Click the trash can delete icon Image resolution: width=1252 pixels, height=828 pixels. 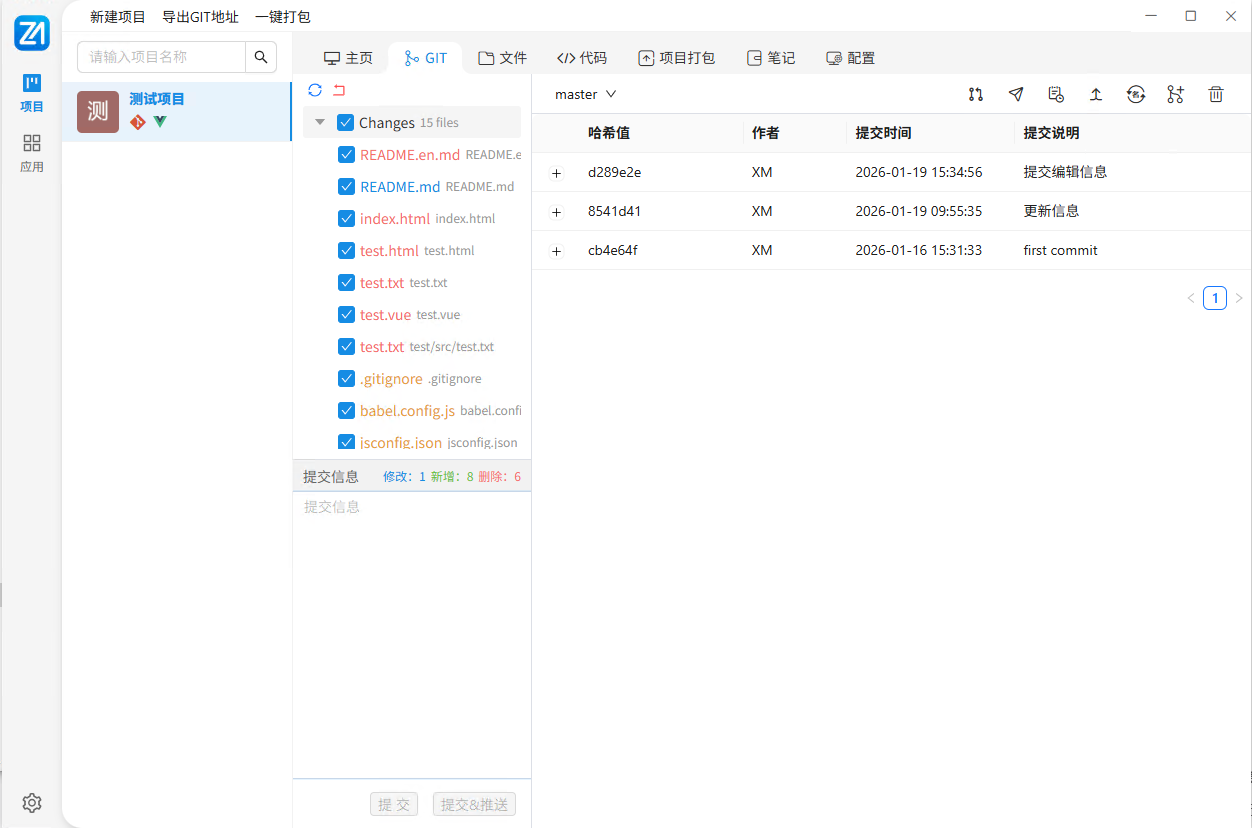(x=1215, y=94)
